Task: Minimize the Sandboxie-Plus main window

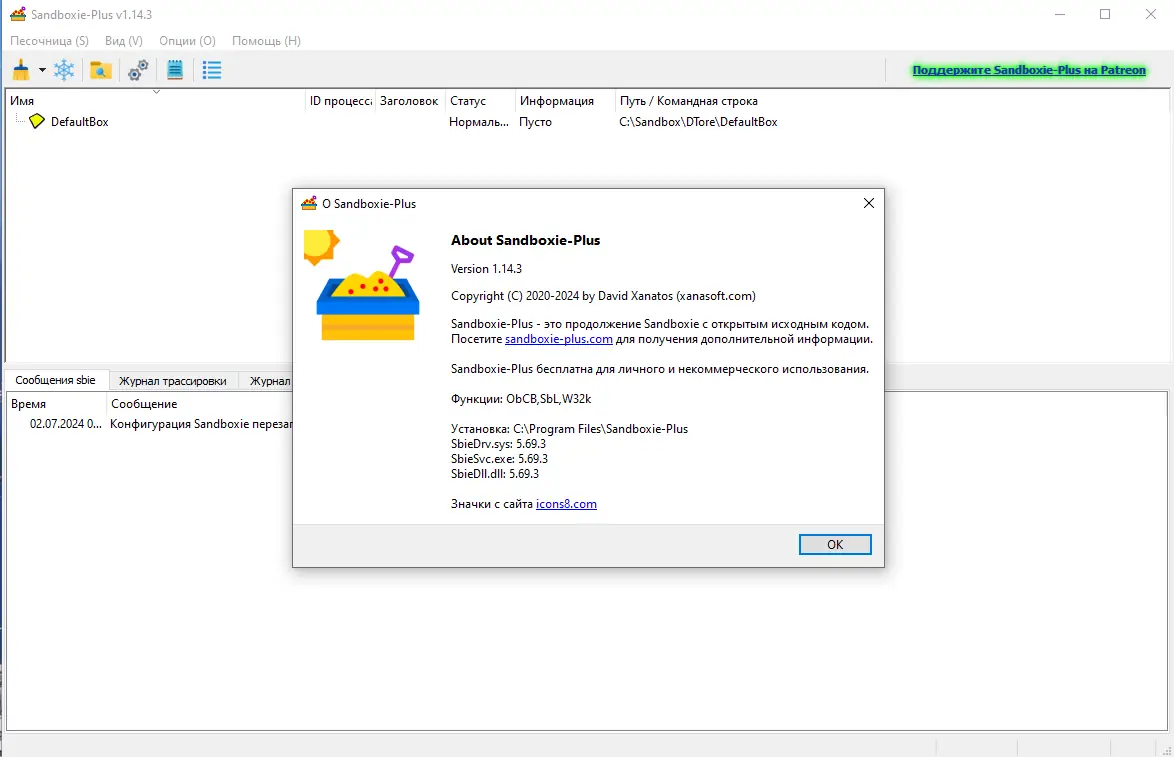Action: point(1059,14)
